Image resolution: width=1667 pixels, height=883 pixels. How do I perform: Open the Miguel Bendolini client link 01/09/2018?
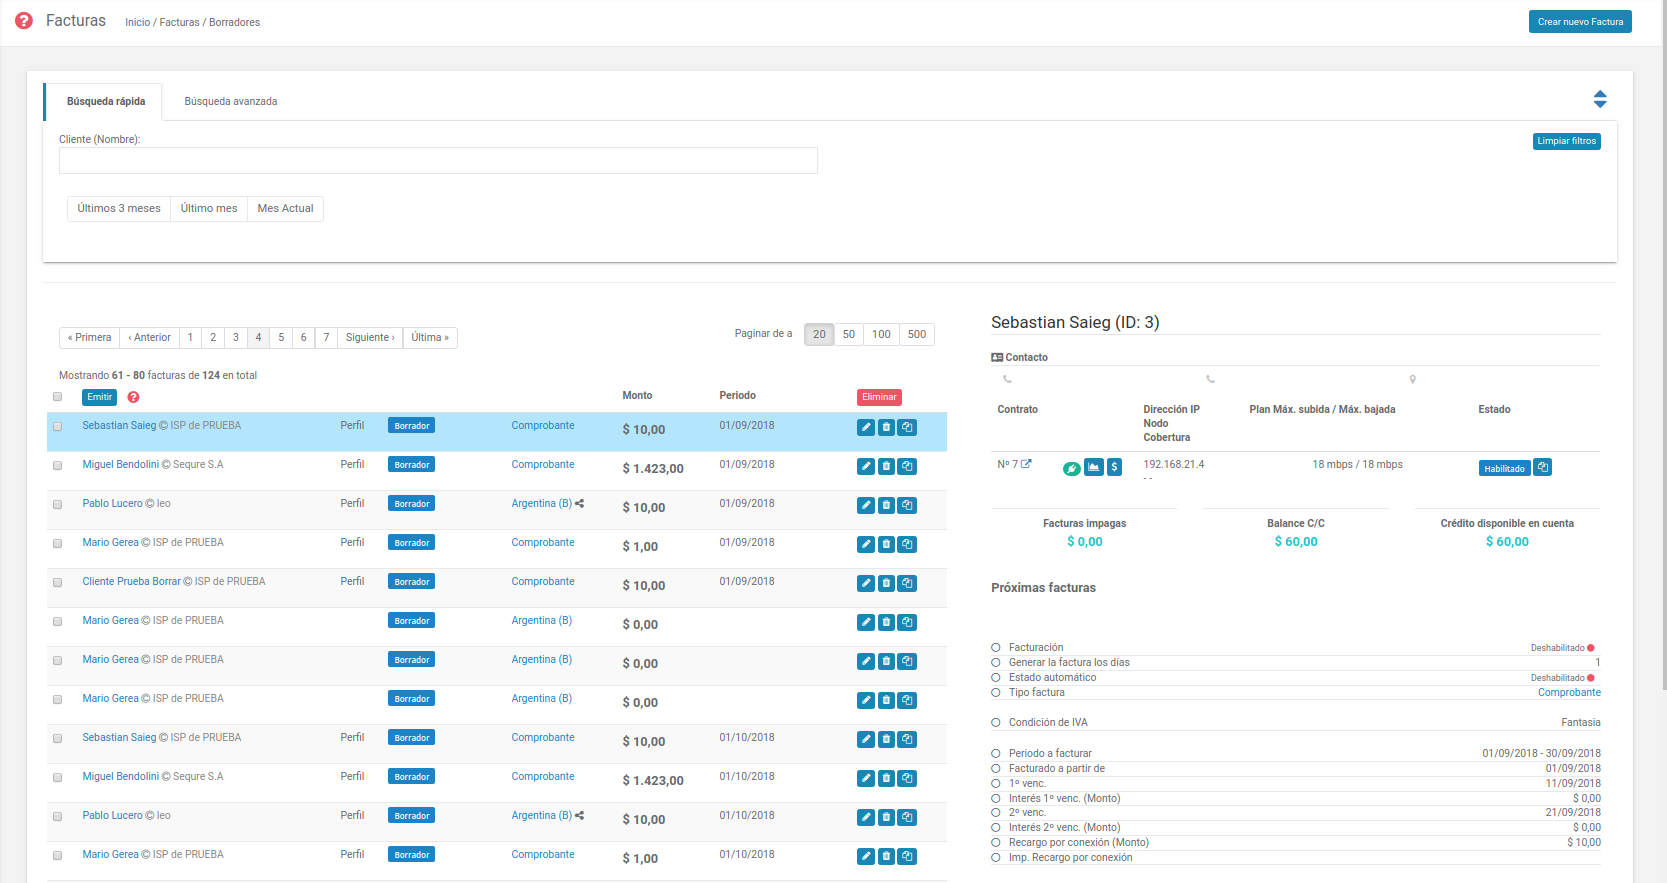[x=120, y=464]
